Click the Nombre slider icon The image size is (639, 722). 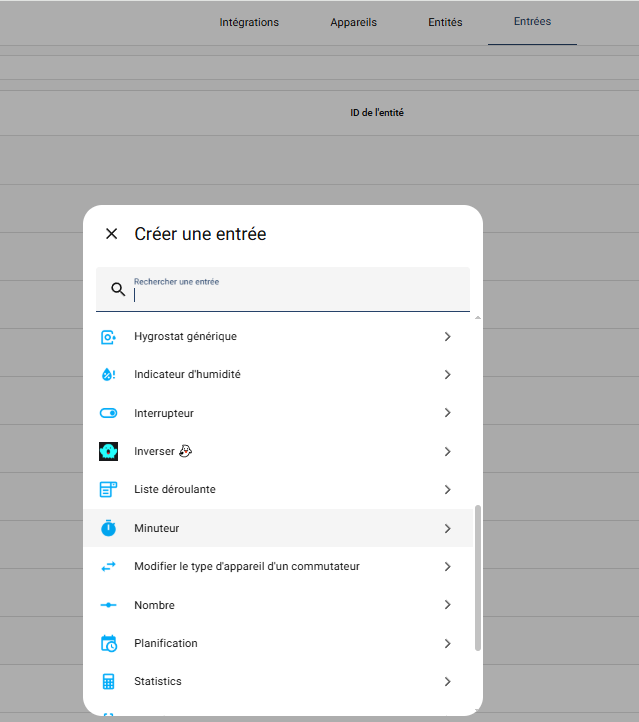click(x=109, y=605)
